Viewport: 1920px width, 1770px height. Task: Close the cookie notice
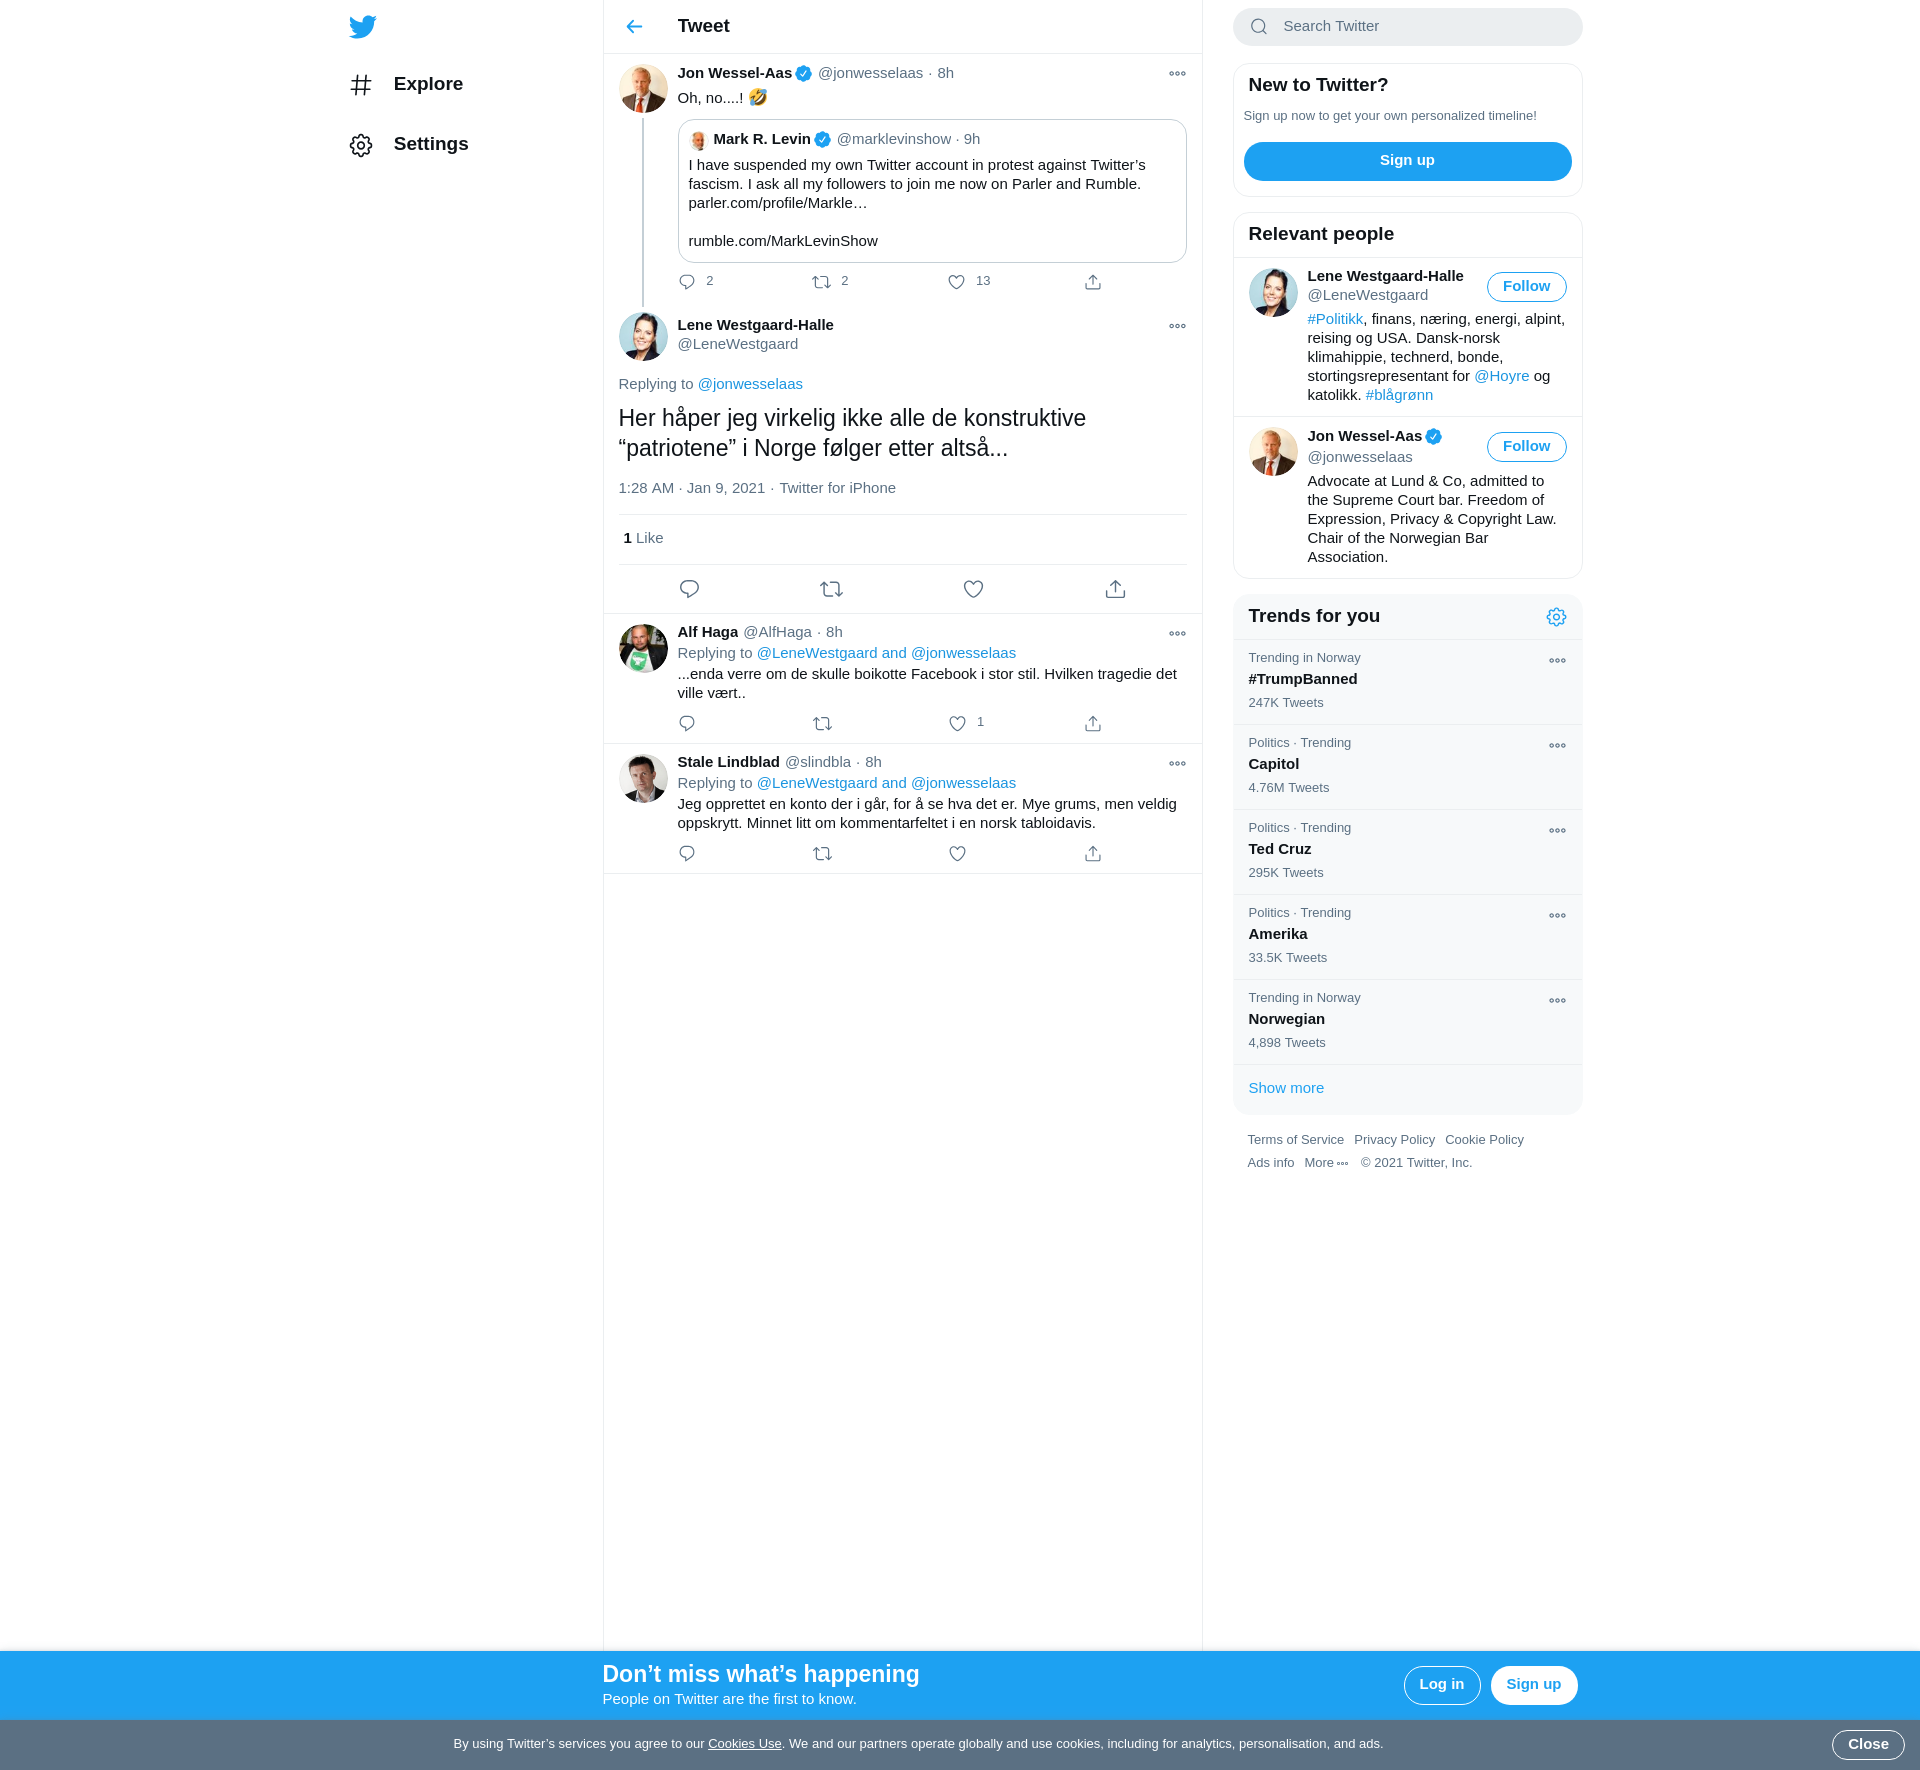pos(1868,1745)
